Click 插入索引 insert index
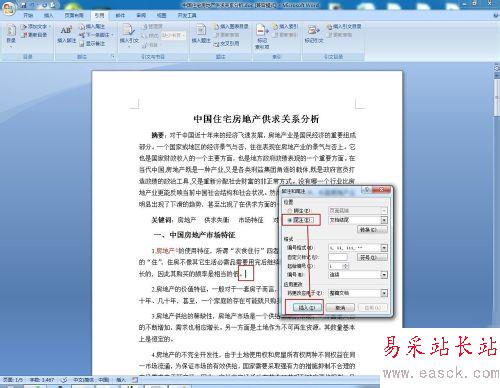 [x=285, y=26]
